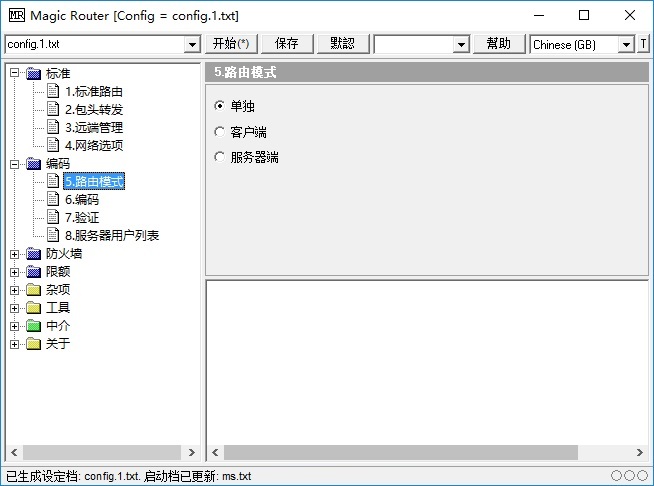Expand the 限额 tree node
The height and width of the screenshot is (486, 654).
(x=15, y=272)
